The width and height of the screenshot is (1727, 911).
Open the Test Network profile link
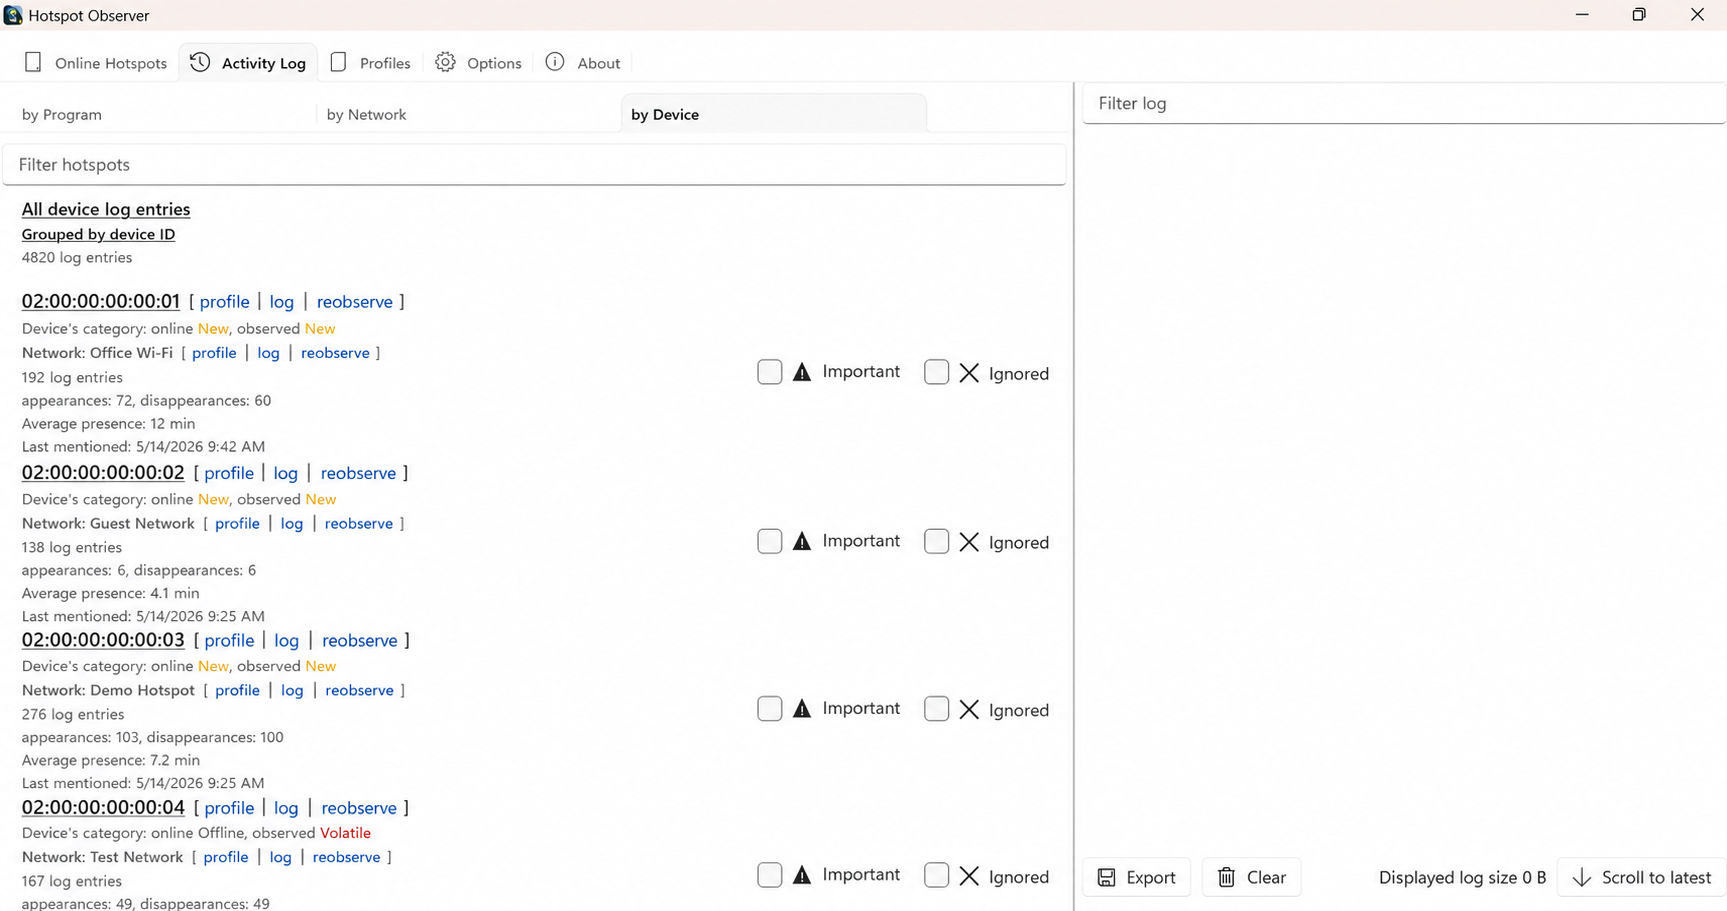coord(226,858)
